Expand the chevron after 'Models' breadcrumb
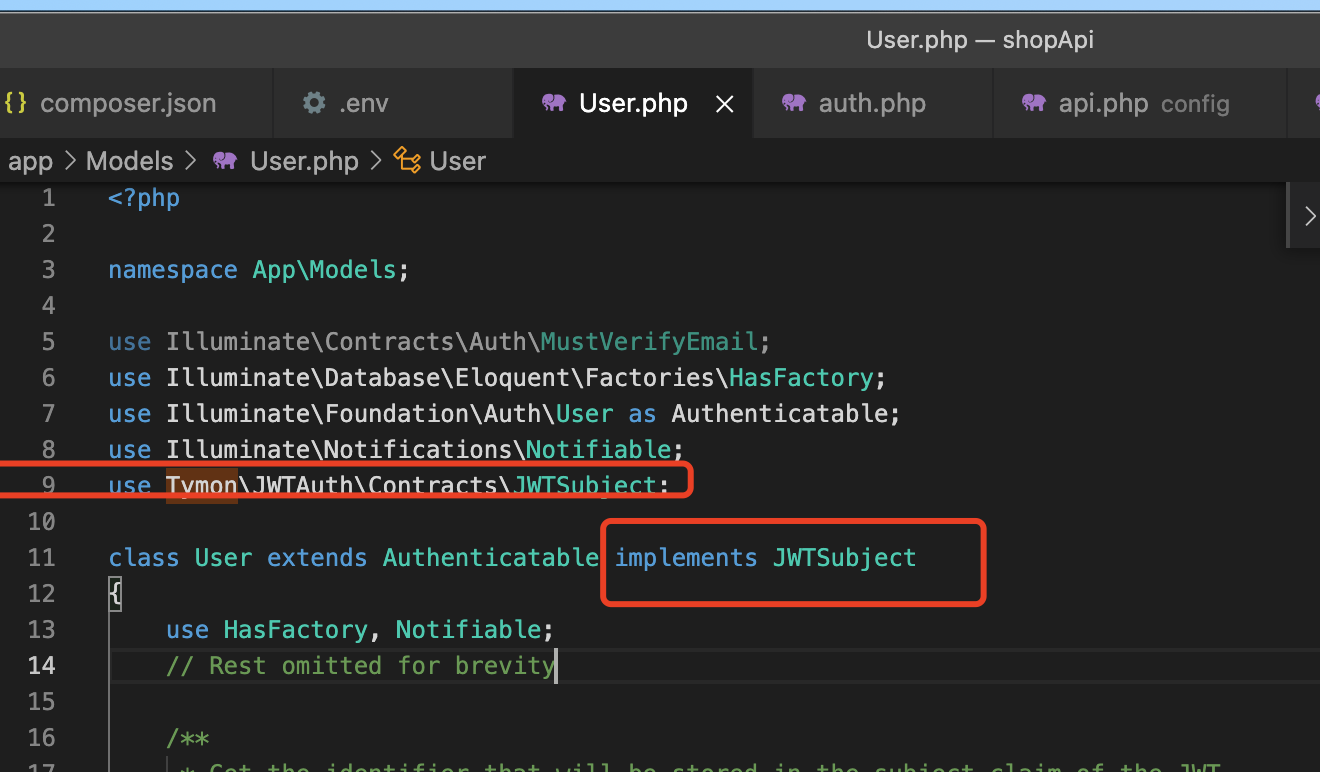The width and height of the screenshot is (1320, 772). tap(190, 161)
